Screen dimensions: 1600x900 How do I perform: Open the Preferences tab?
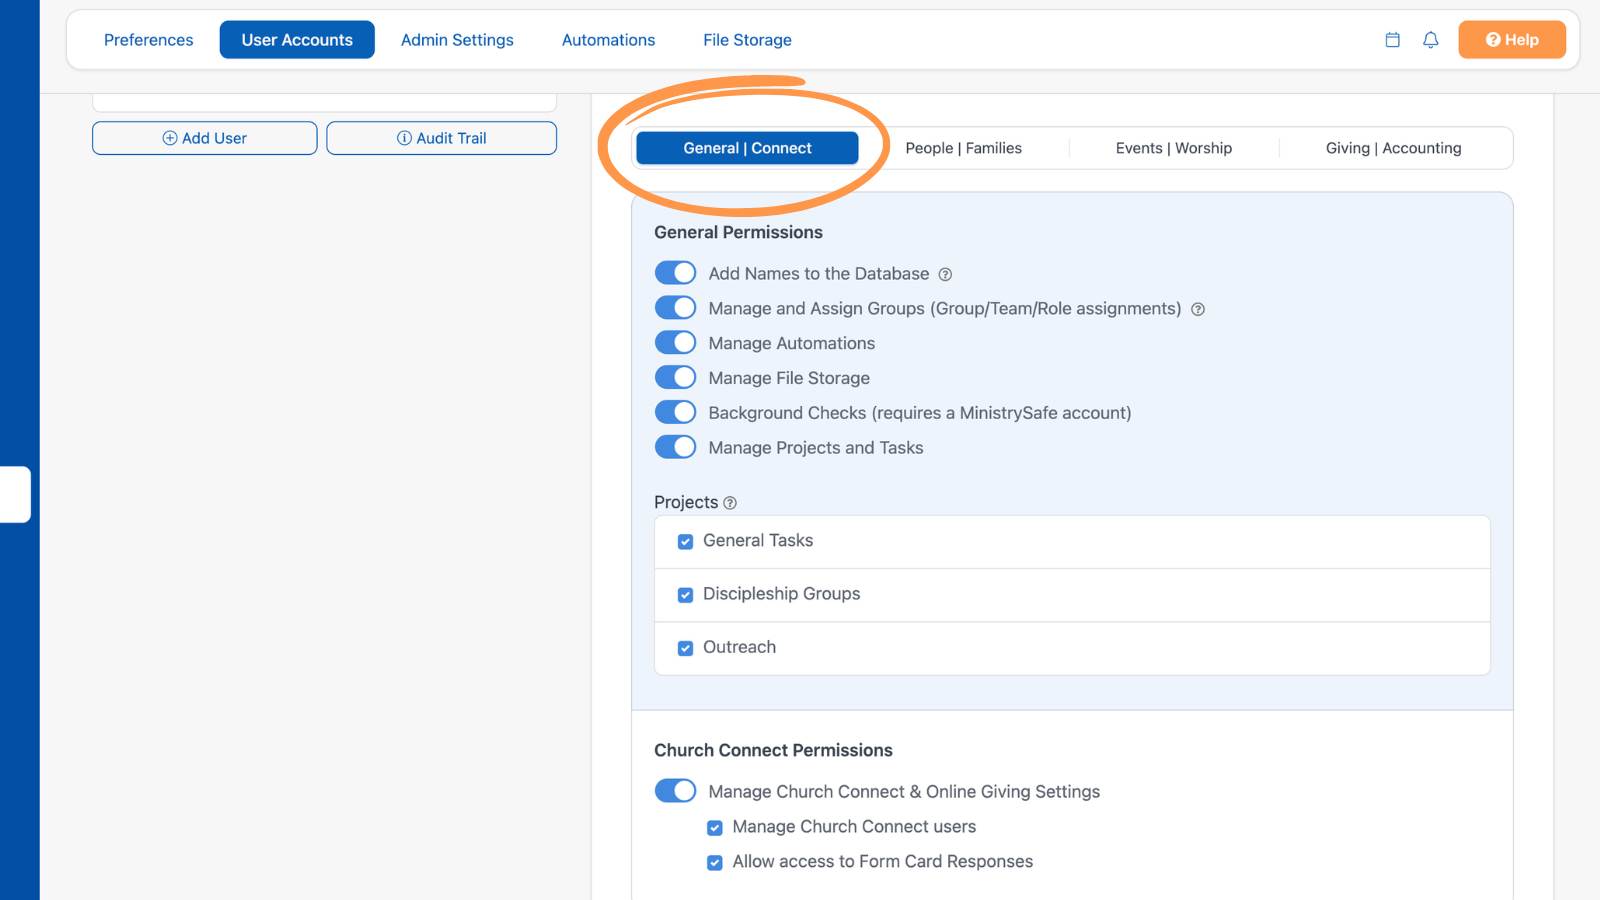pyautogui.click(x=149, y=40)
